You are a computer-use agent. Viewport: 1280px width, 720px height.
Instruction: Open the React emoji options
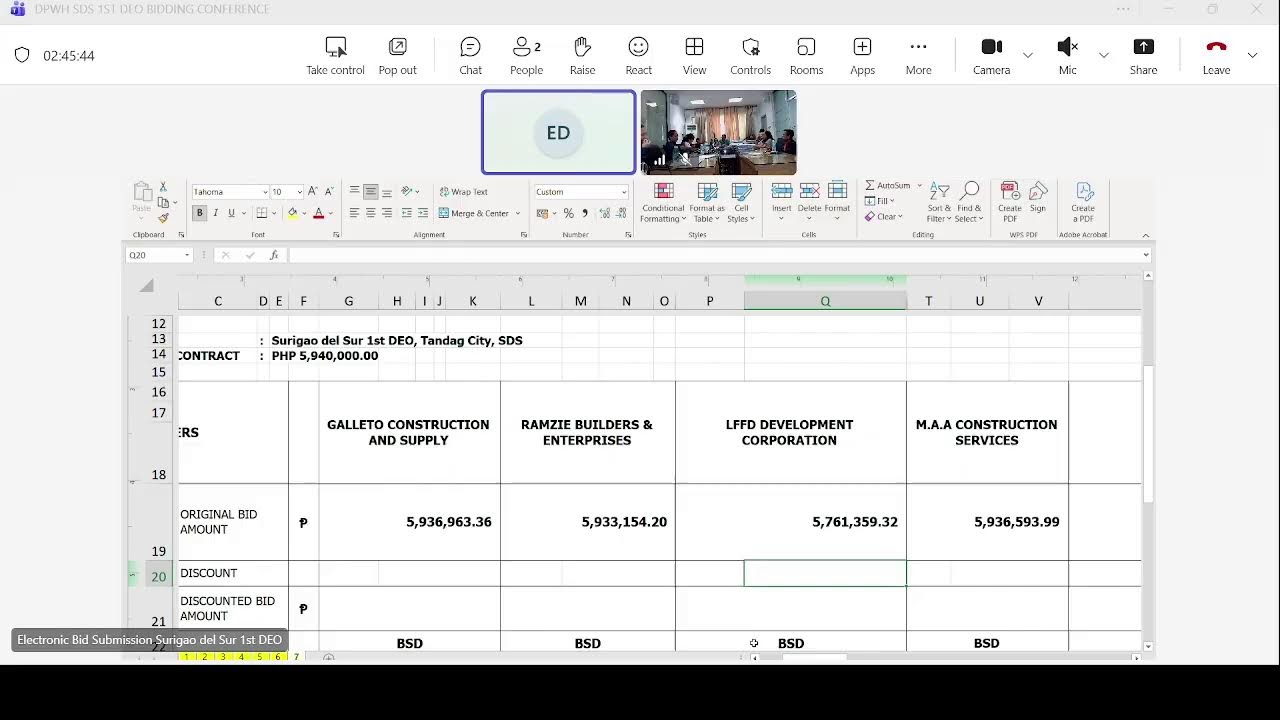pos(638,56)
